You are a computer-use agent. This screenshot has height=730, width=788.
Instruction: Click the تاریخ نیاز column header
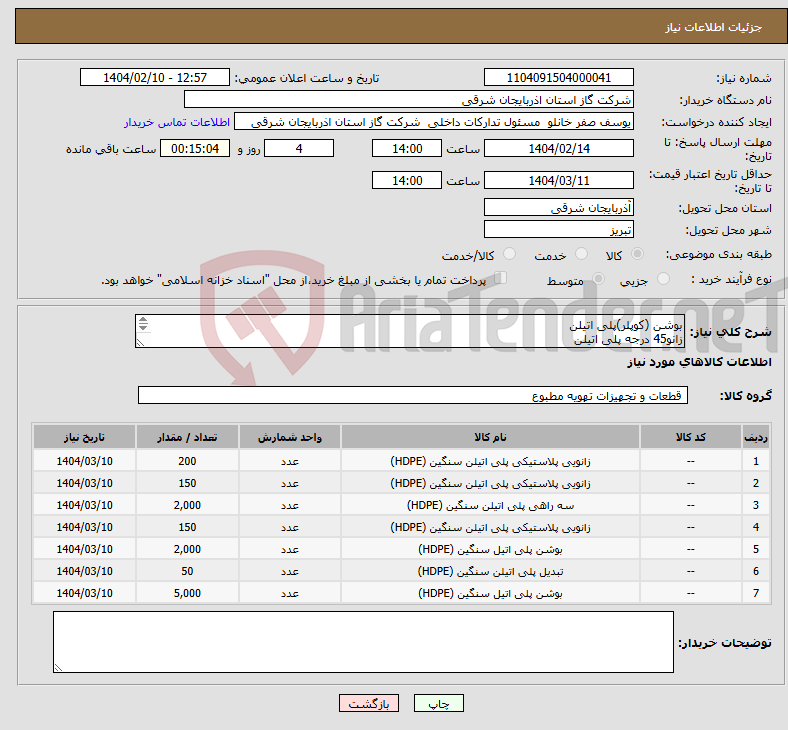tap(85, 438)
